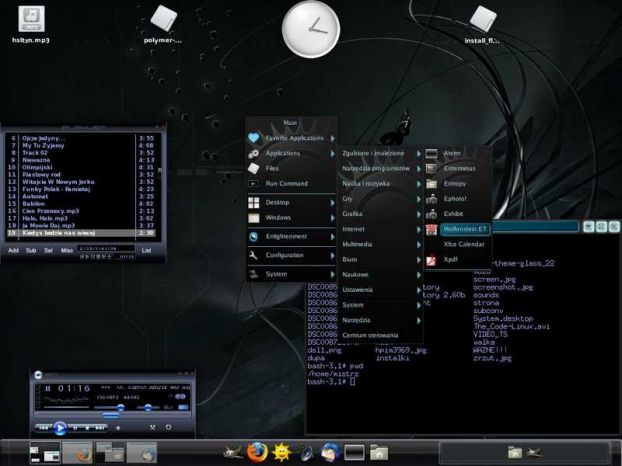Launch GIMP from the bottom dock
The height and width of the screenshot is (466, 622).
pyautogui.click(x=233, y=452)
